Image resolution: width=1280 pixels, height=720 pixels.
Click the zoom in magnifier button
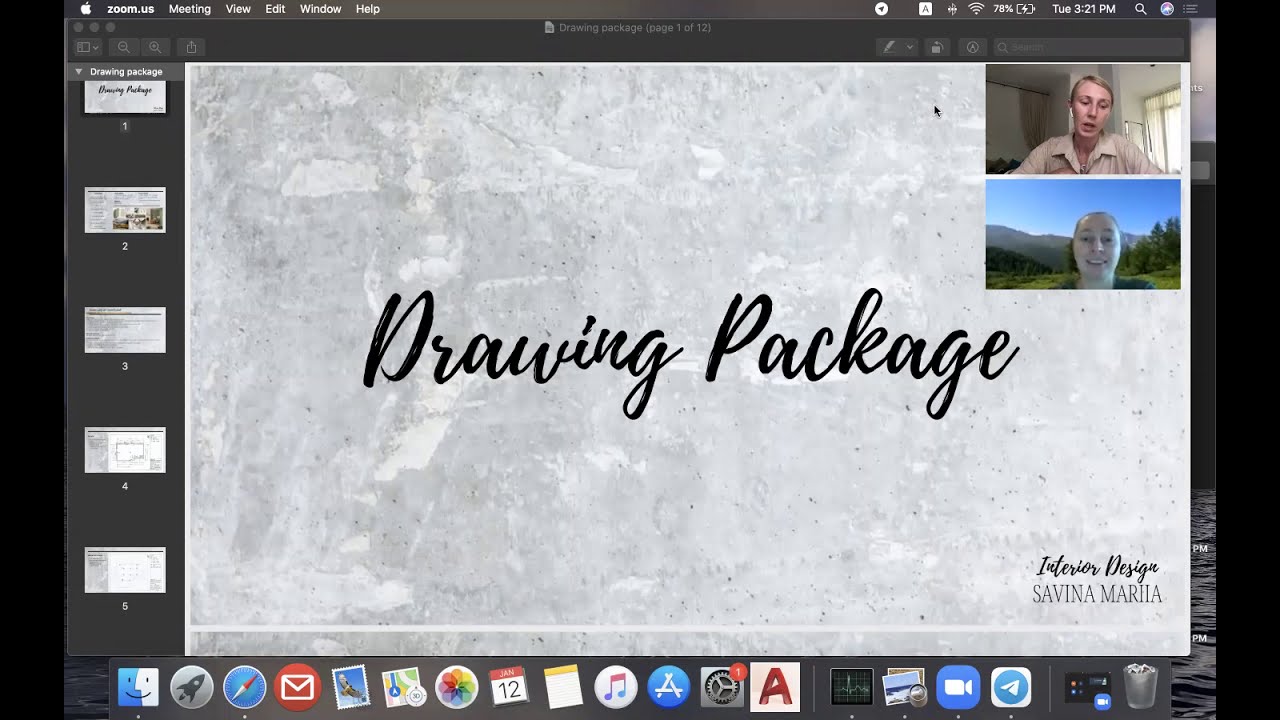point(155,47)
